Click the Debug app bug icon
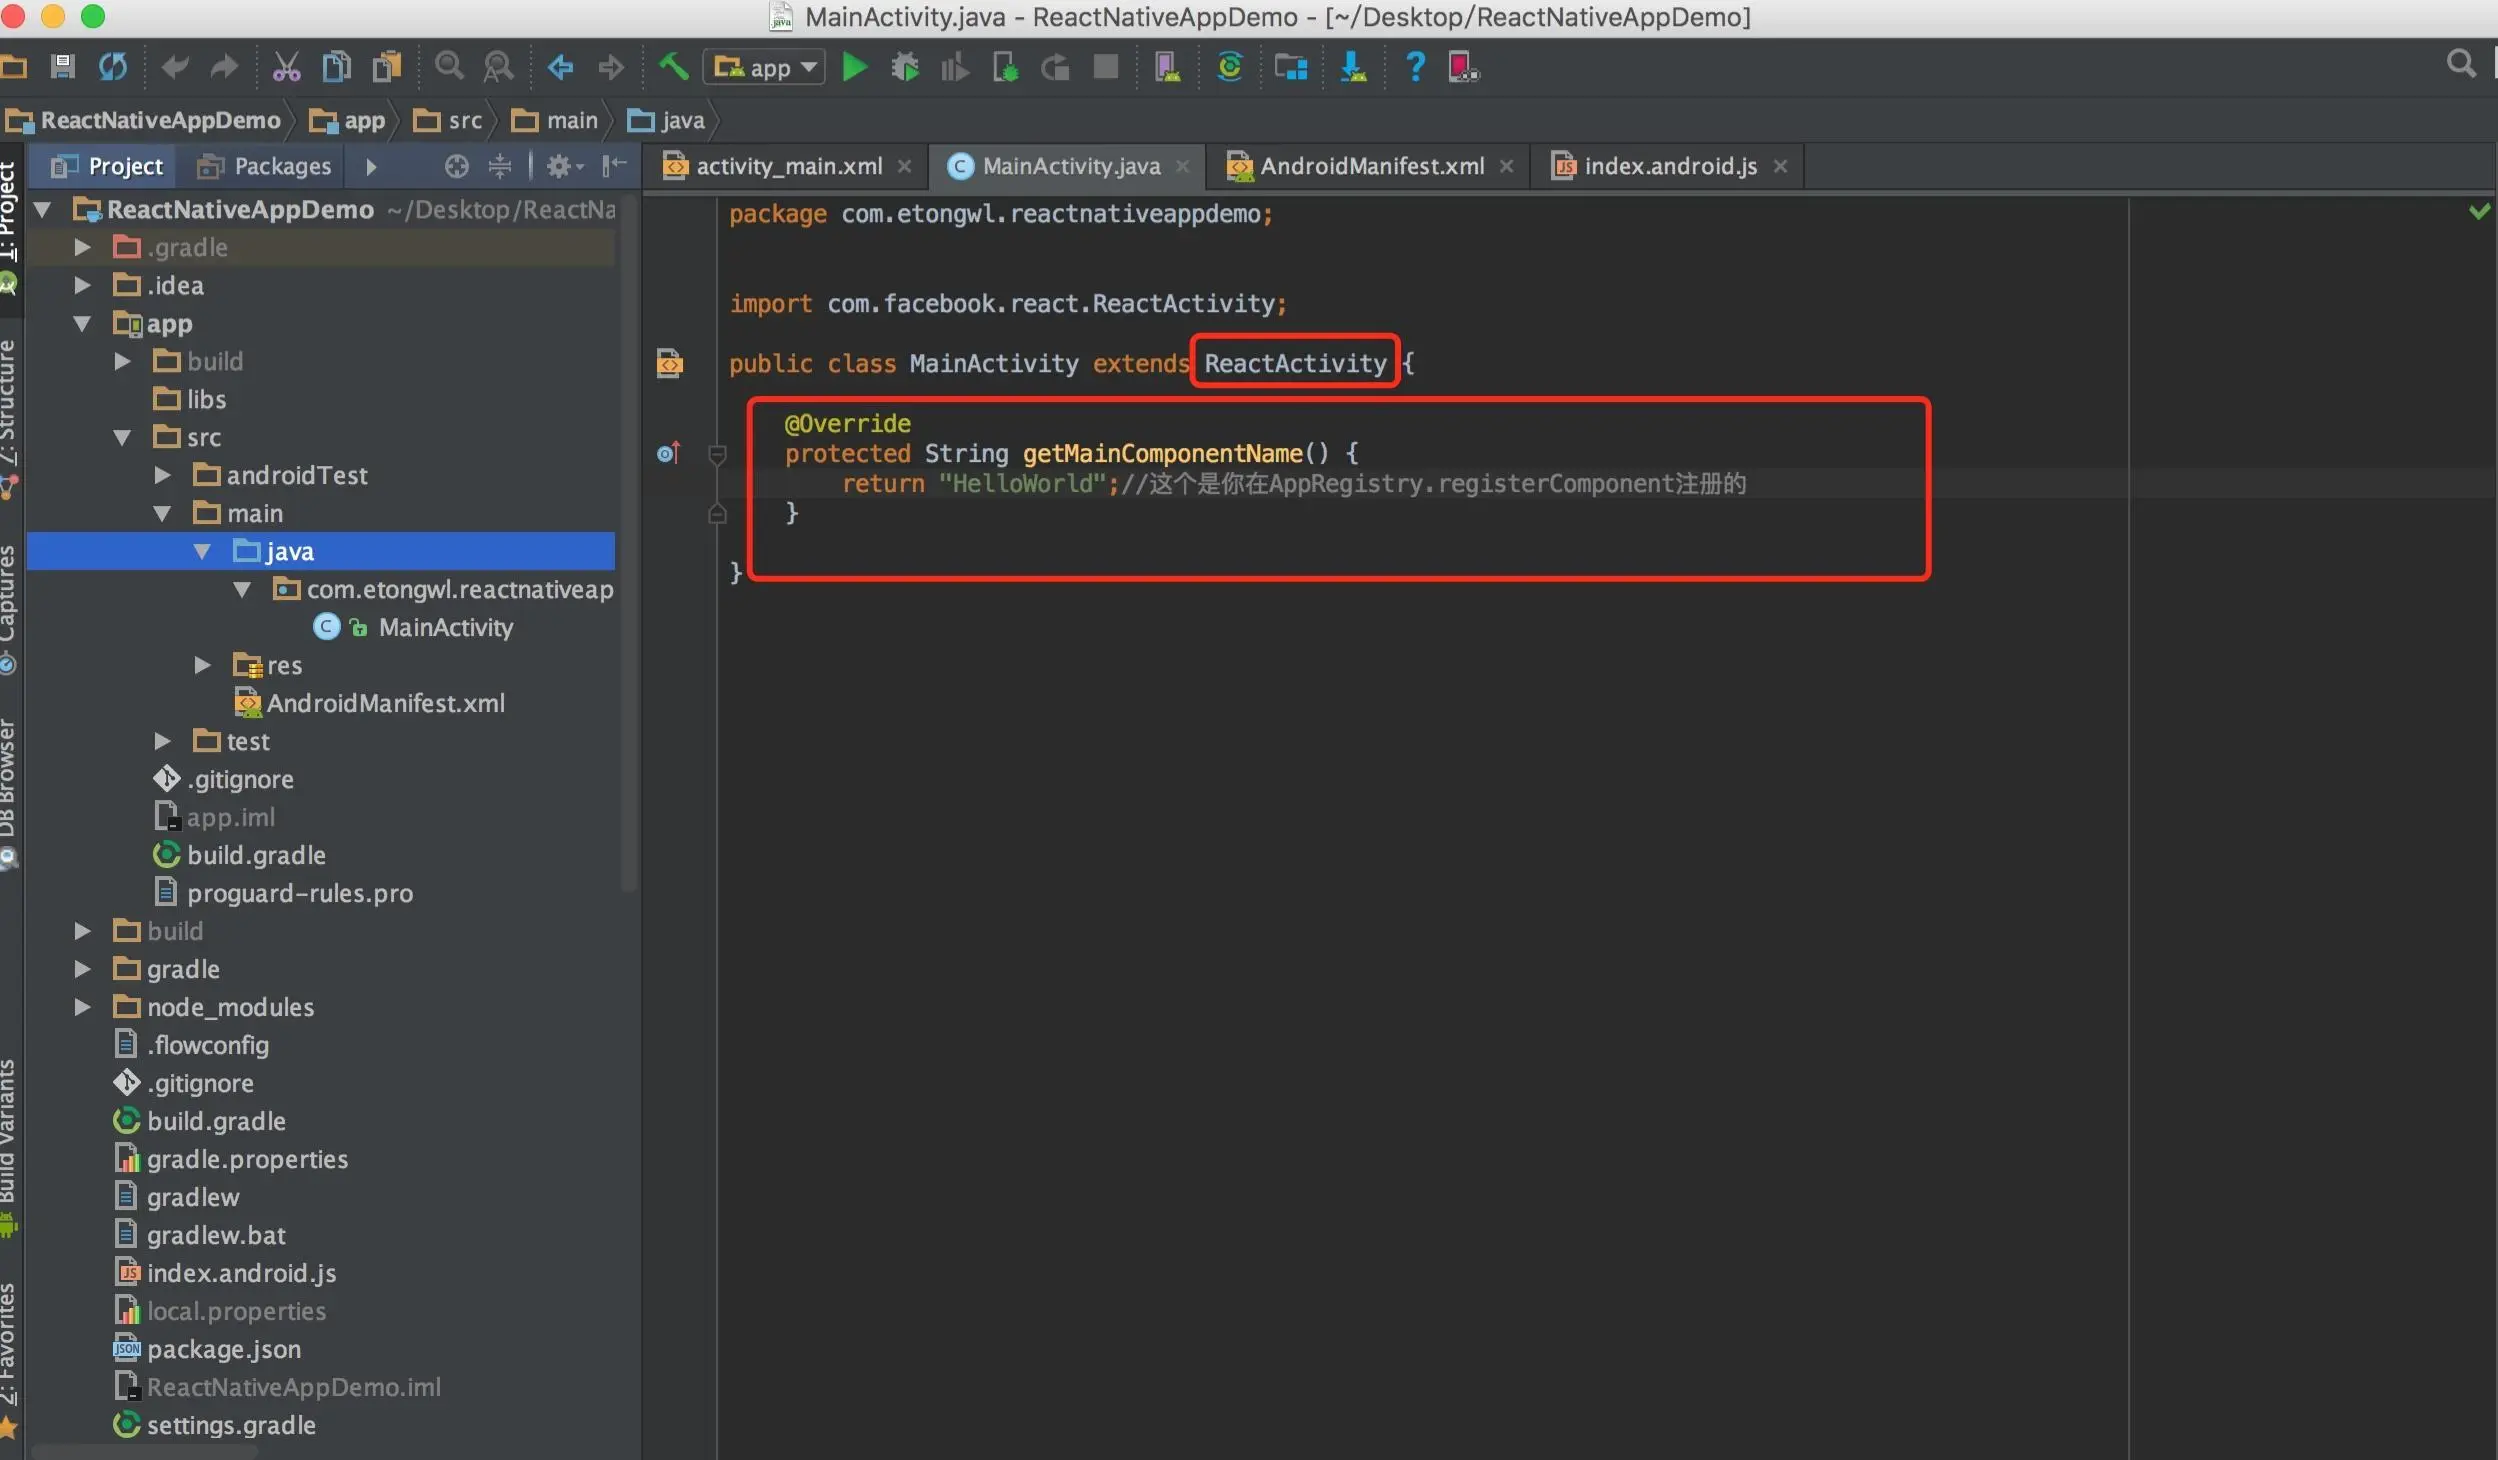The image size is (2498, 1460). pos(905,67)
